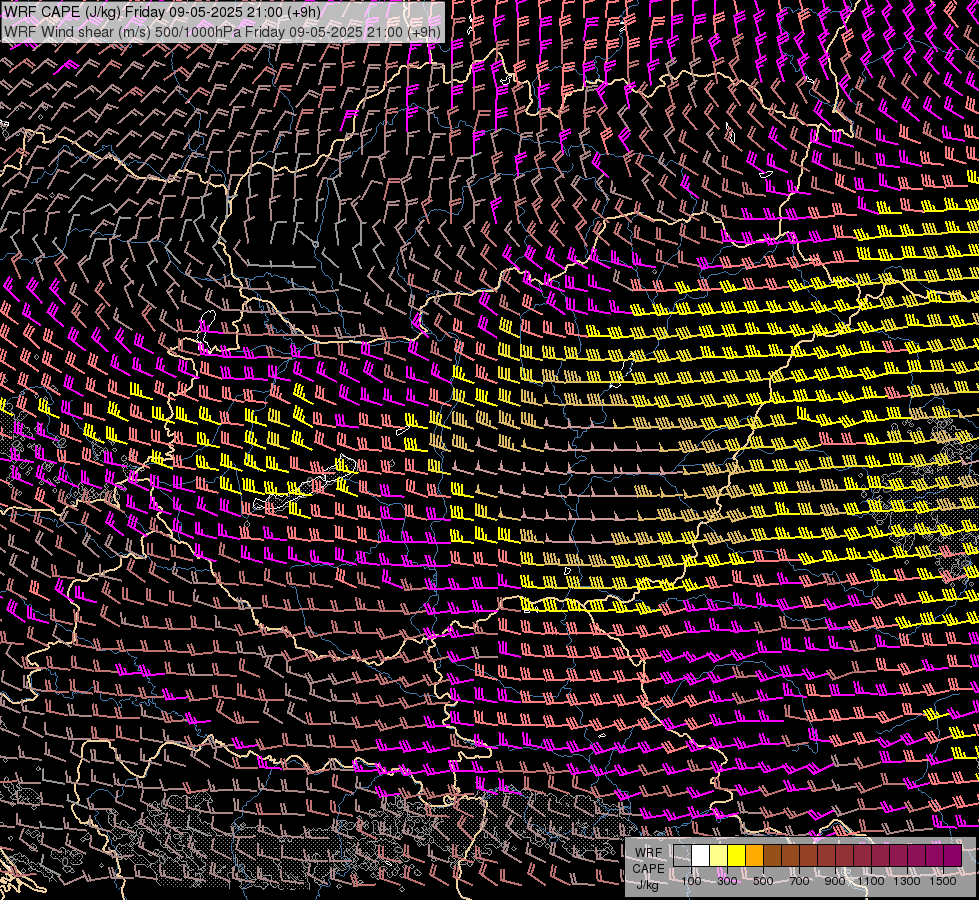Click the J/kg unit label in legend
The height and width of the screenshot is (900, 979).
tap(647, 885)
